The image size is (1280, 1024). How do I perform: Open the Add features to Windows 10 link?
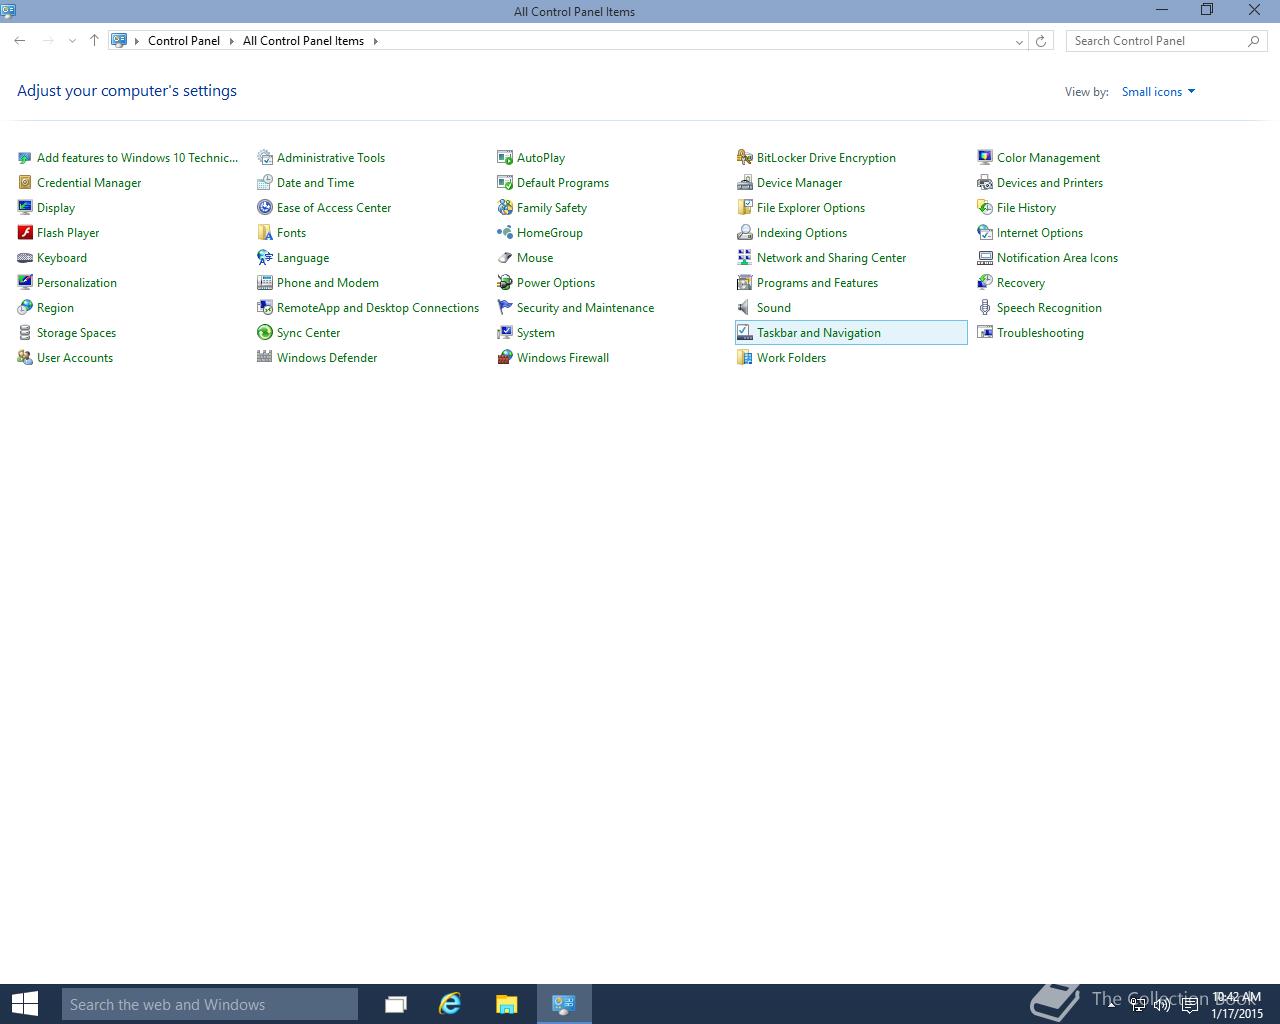(x=138, y=157)
